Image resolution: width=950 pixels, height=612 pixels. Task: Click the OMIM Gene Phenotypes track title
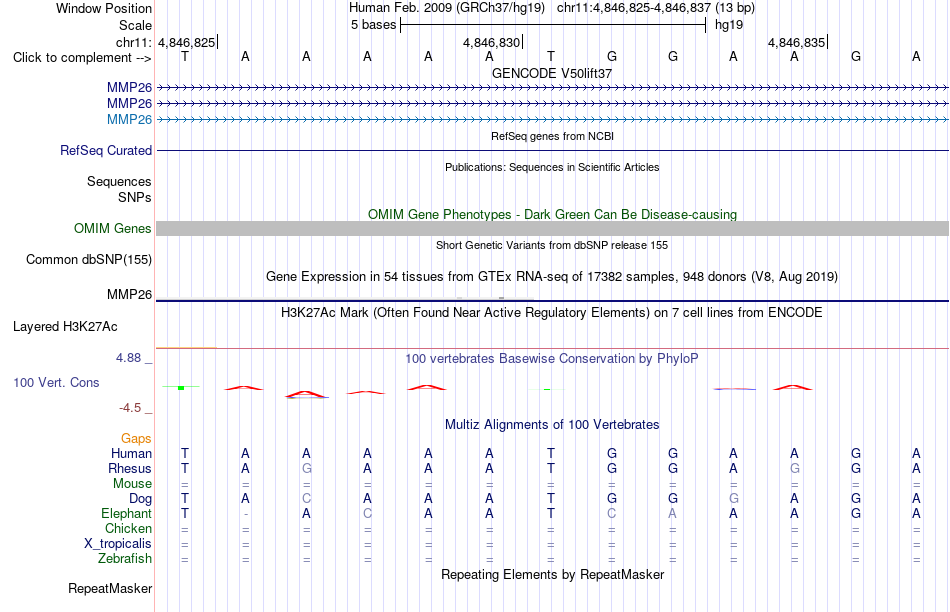(552, 215)
